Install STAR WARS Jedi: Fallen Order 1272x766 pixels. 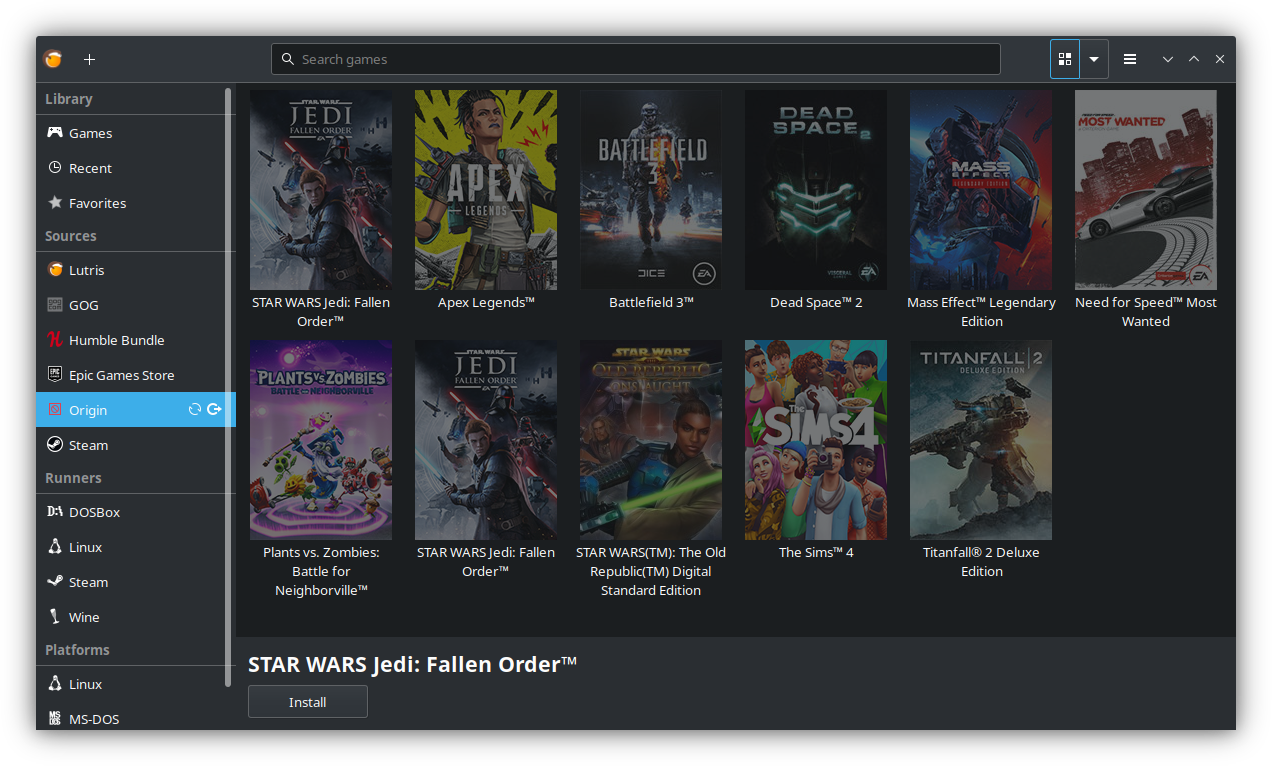(308, 702)
